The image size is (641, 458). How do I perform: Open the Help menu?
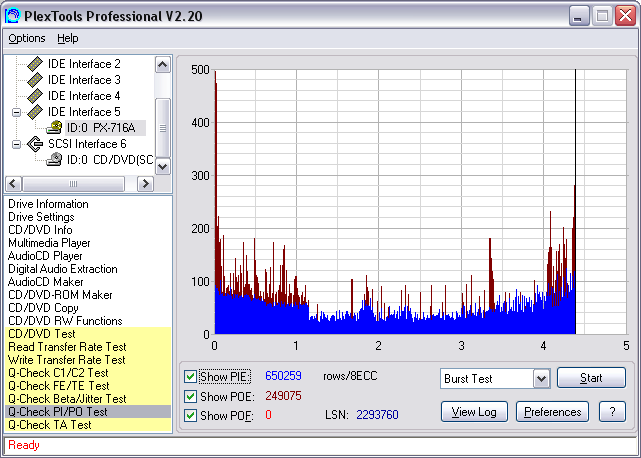click(x=67, y=38)
